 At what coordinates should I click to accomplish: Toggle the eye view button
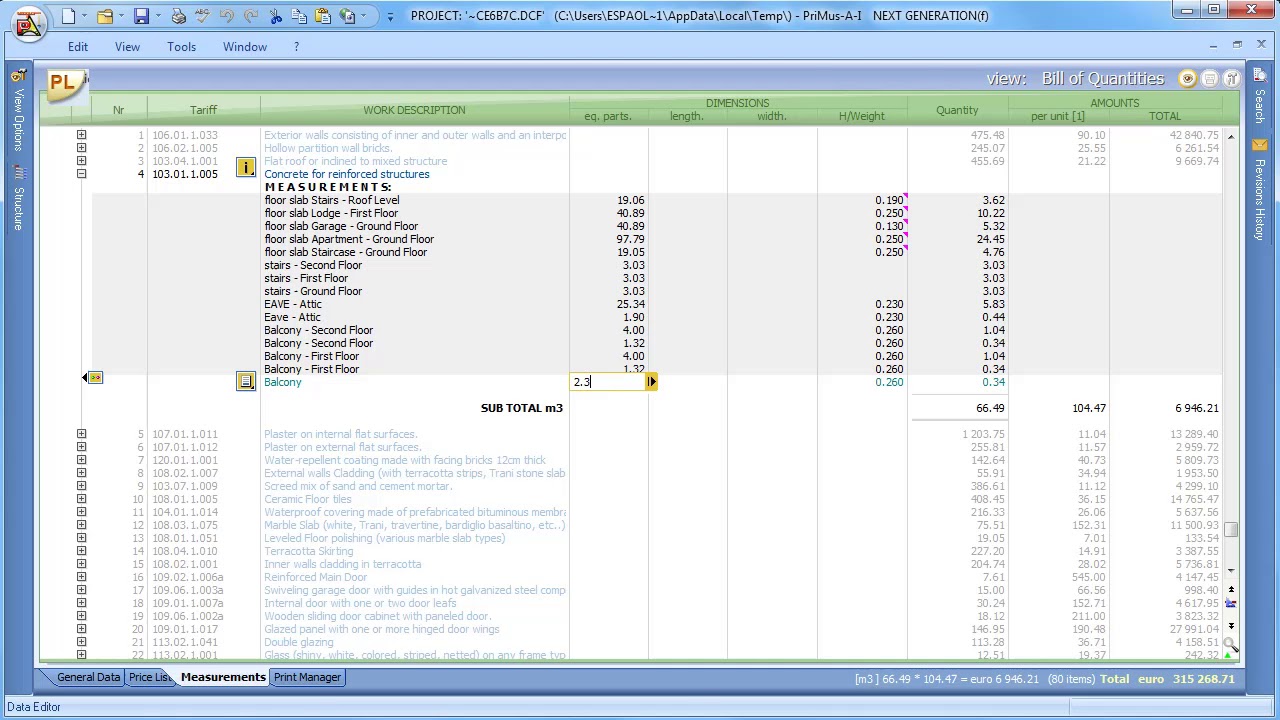point(1188,79)
